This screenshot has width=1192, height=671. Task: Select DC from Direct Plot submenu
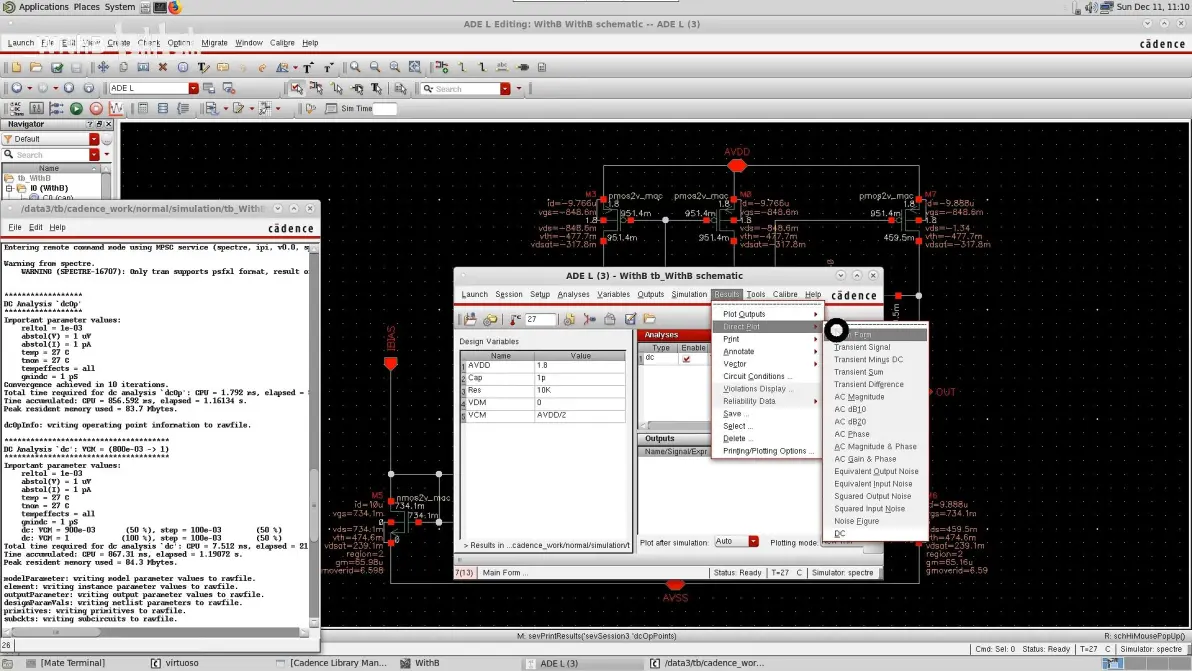pyautogui.click(x=839, y=533)
